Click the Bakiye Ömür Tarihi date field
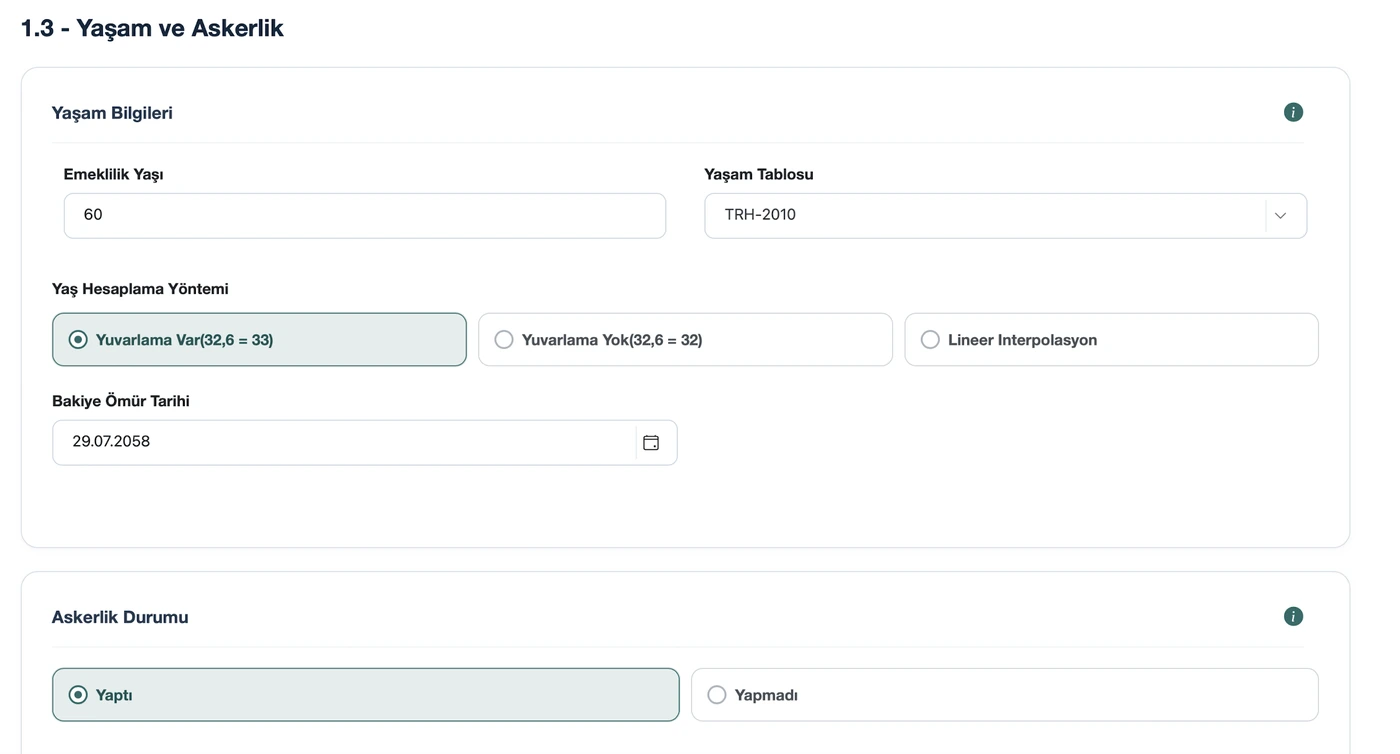Image resolution: width=1400 pixels, height=754 pixels. pyautogui.click(x=365, y=442)
